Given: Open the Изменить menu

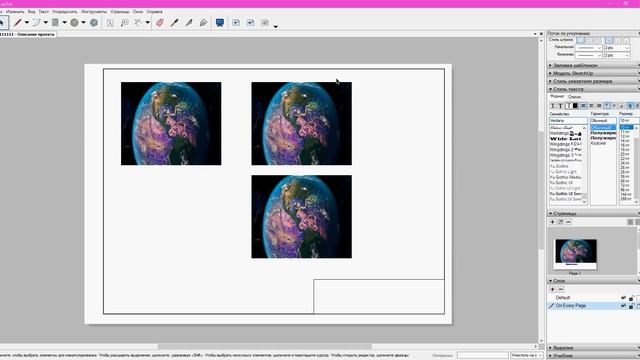Looking at the screenshot, I should (15, 12).
